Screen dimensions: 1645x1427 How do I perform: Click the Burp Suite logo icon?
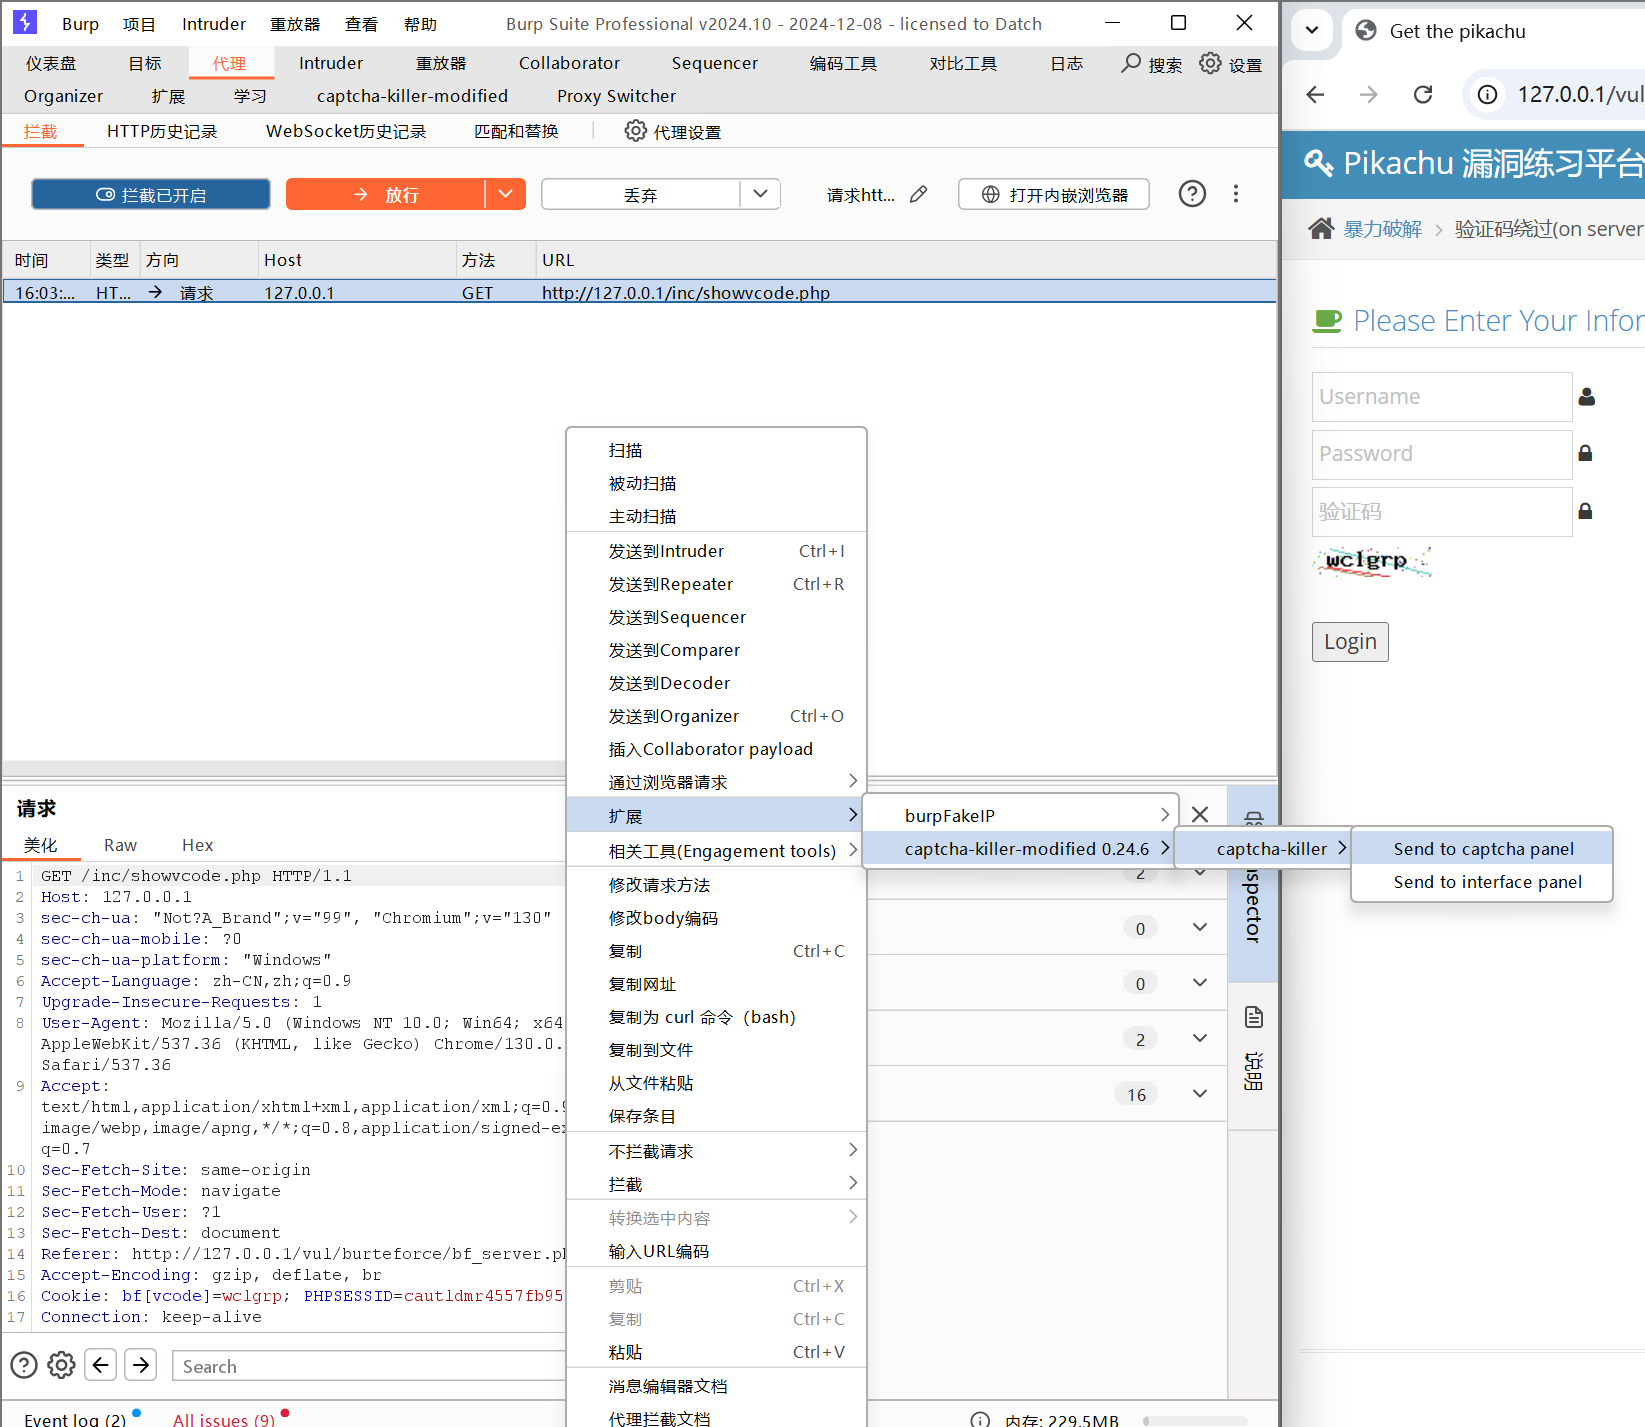(x=25, y=22)
